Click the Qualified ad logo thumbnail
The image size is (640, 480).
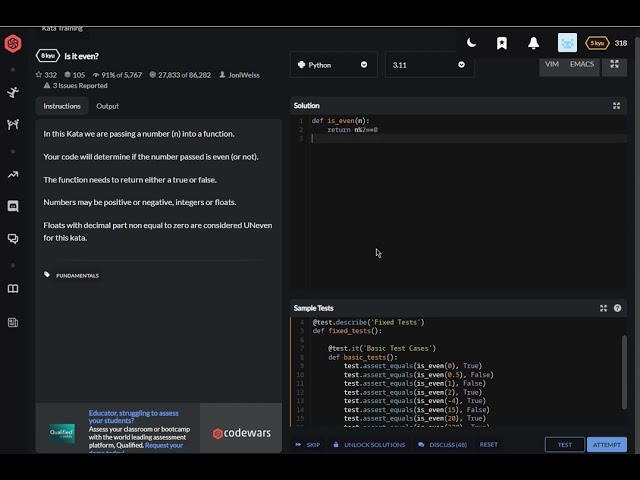tap(62, 433)
